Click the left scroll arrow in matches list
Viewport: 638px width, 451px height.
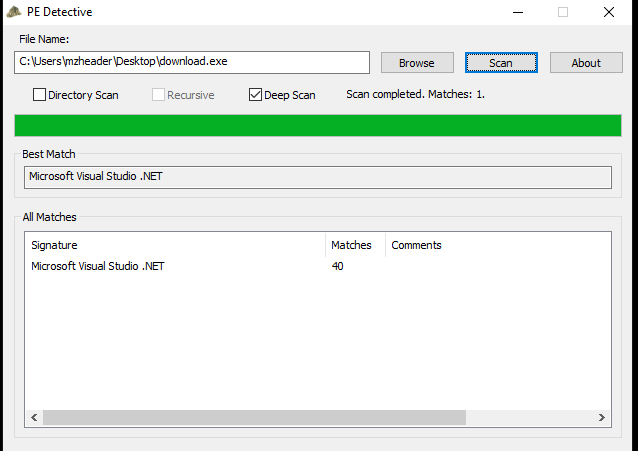click(x=34, y=418)
